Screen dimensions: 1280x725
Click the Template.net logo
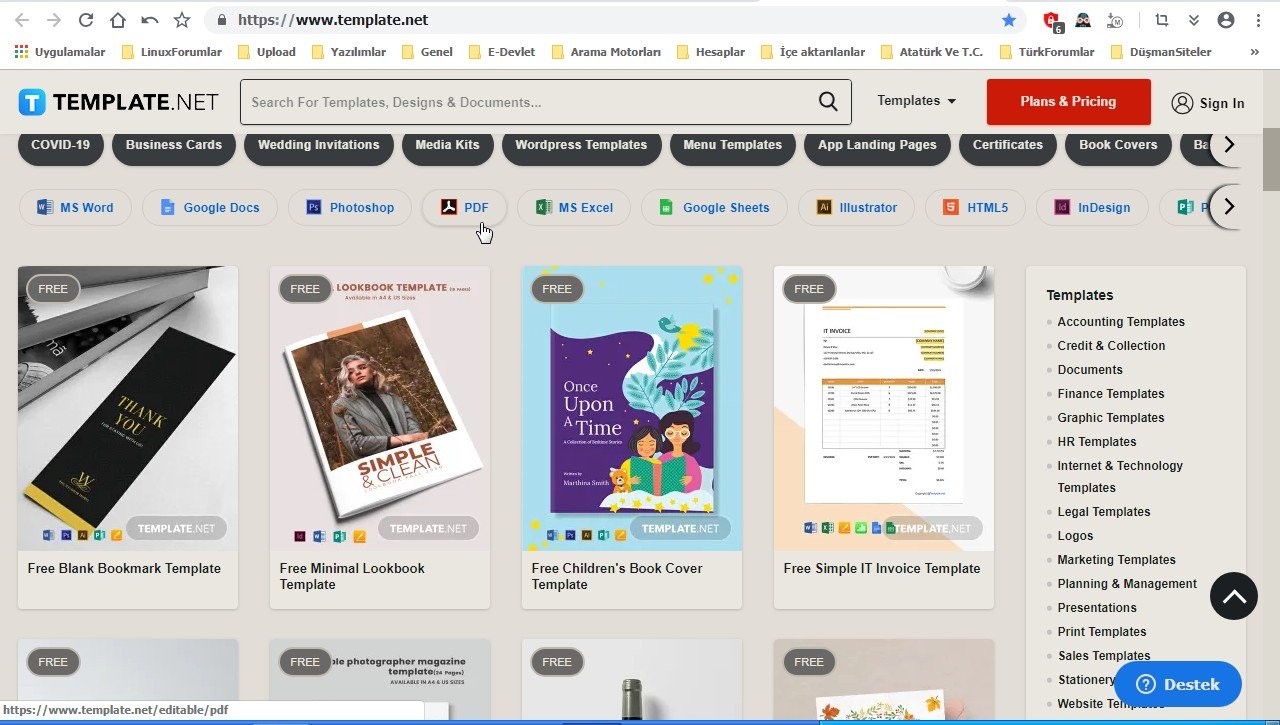click(x=118, y=102)
